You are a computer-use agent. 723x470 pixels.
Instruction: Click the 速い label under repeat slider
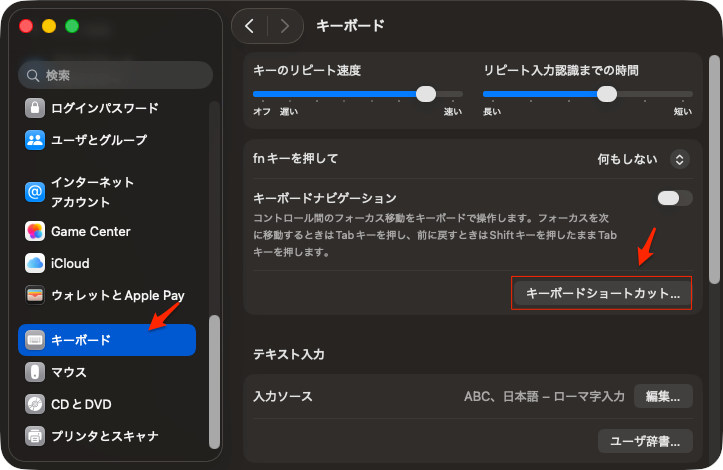[x=453, y=112]
